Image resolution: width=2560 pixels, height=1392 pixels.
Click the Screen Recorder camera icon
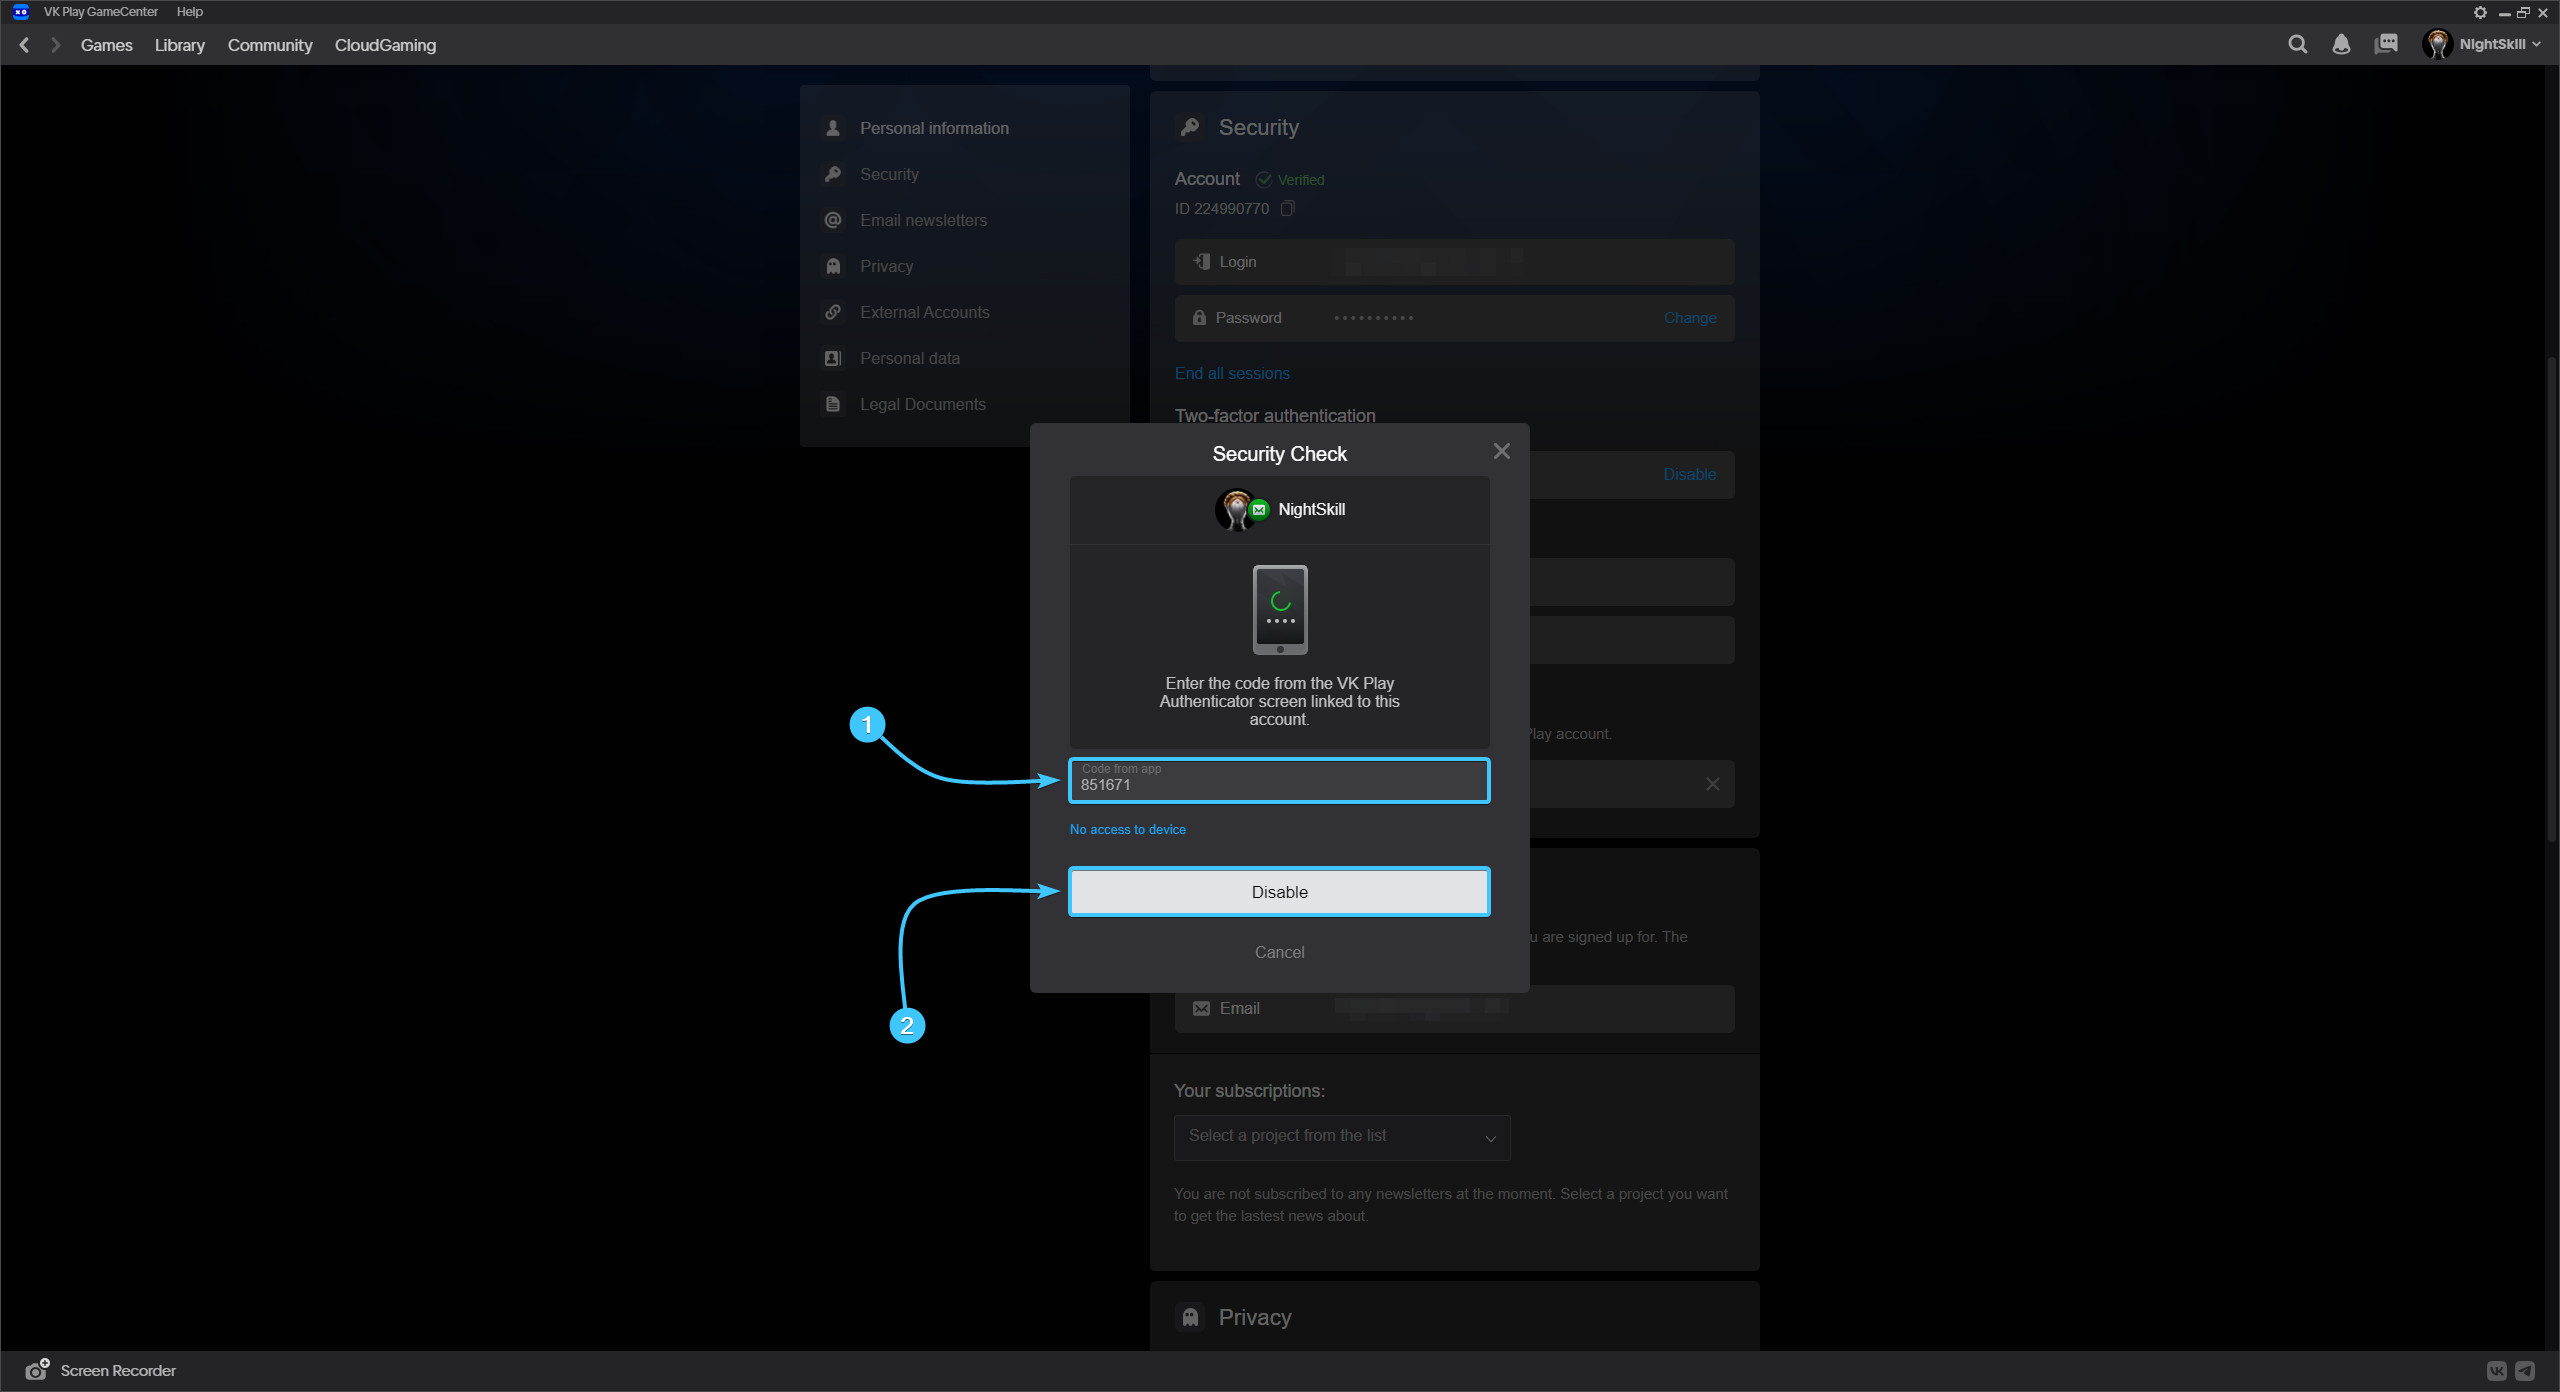click(37, 1370)
